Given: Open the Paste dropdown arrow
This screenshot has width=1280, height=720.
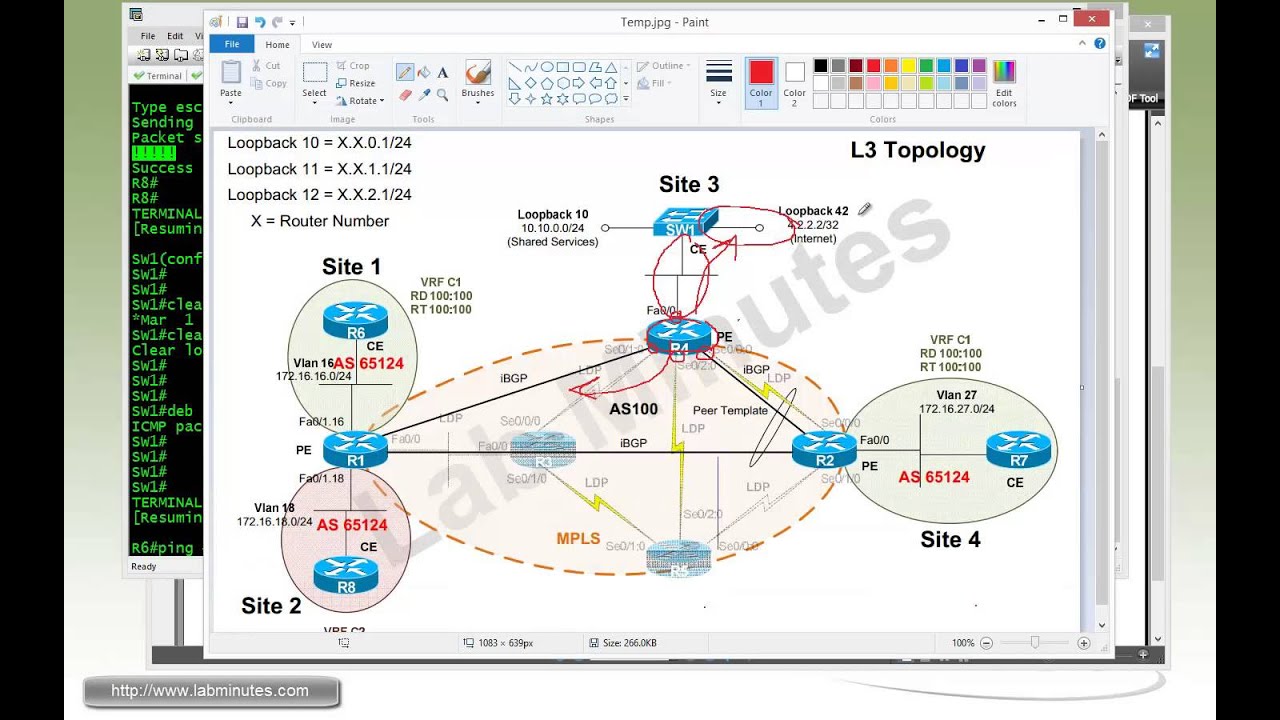Looking at the screenshot, I should (x=231, y=101).
